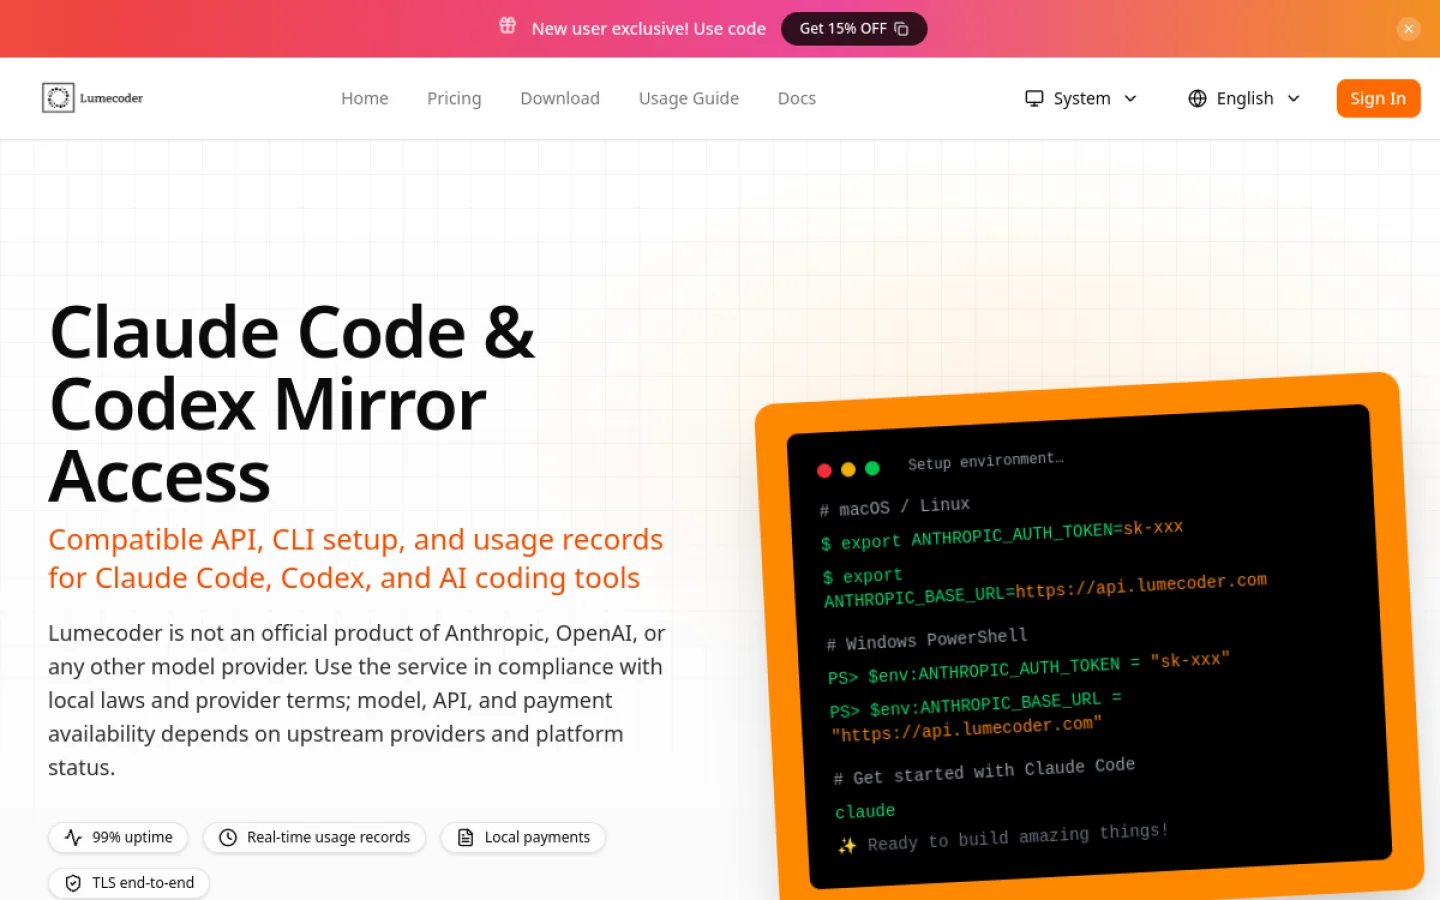The image size is (1440, 900).
Task: Click the 99% uptime label
Action: click(132, 837)
